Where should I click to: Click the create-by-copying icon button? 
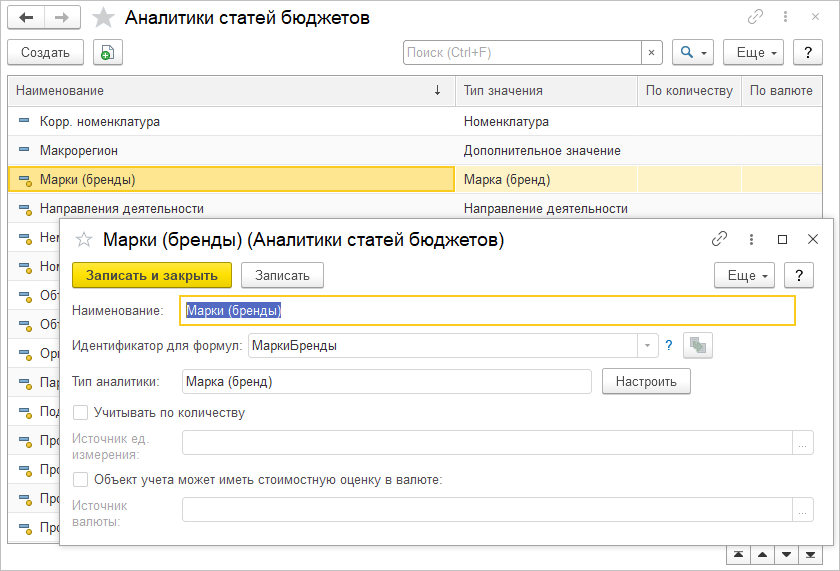107,53
